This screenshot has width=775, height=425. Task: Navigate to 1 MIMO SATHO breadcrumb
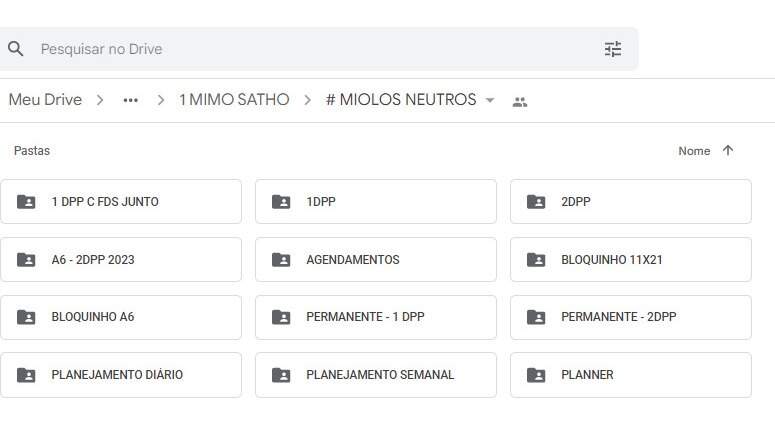click(234, 100)
